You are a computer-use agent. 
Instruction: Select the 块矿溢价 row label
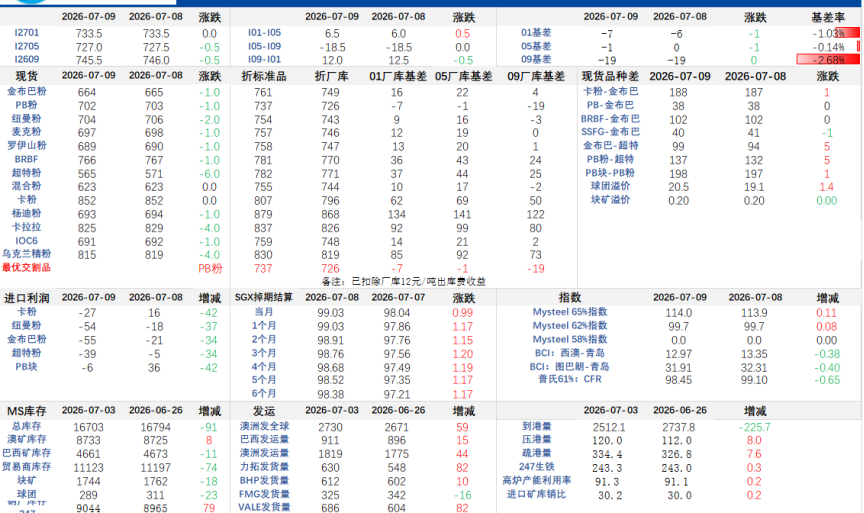[610, 199]
